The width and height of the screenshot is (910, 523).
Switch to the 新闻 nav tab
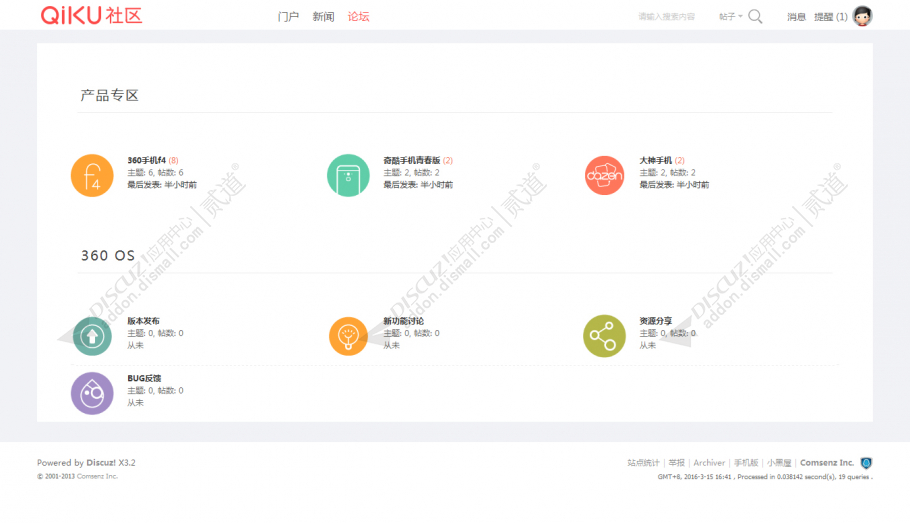click(x=323, y=17)
